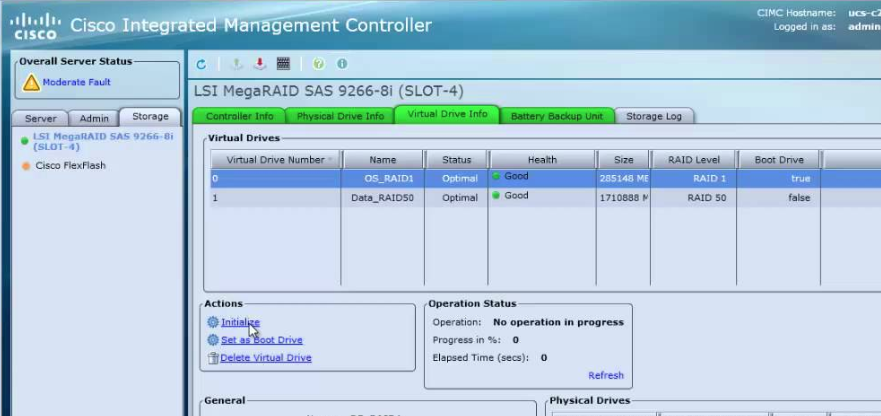
Task: Click the Initialize action link
Action: point(240,322)
